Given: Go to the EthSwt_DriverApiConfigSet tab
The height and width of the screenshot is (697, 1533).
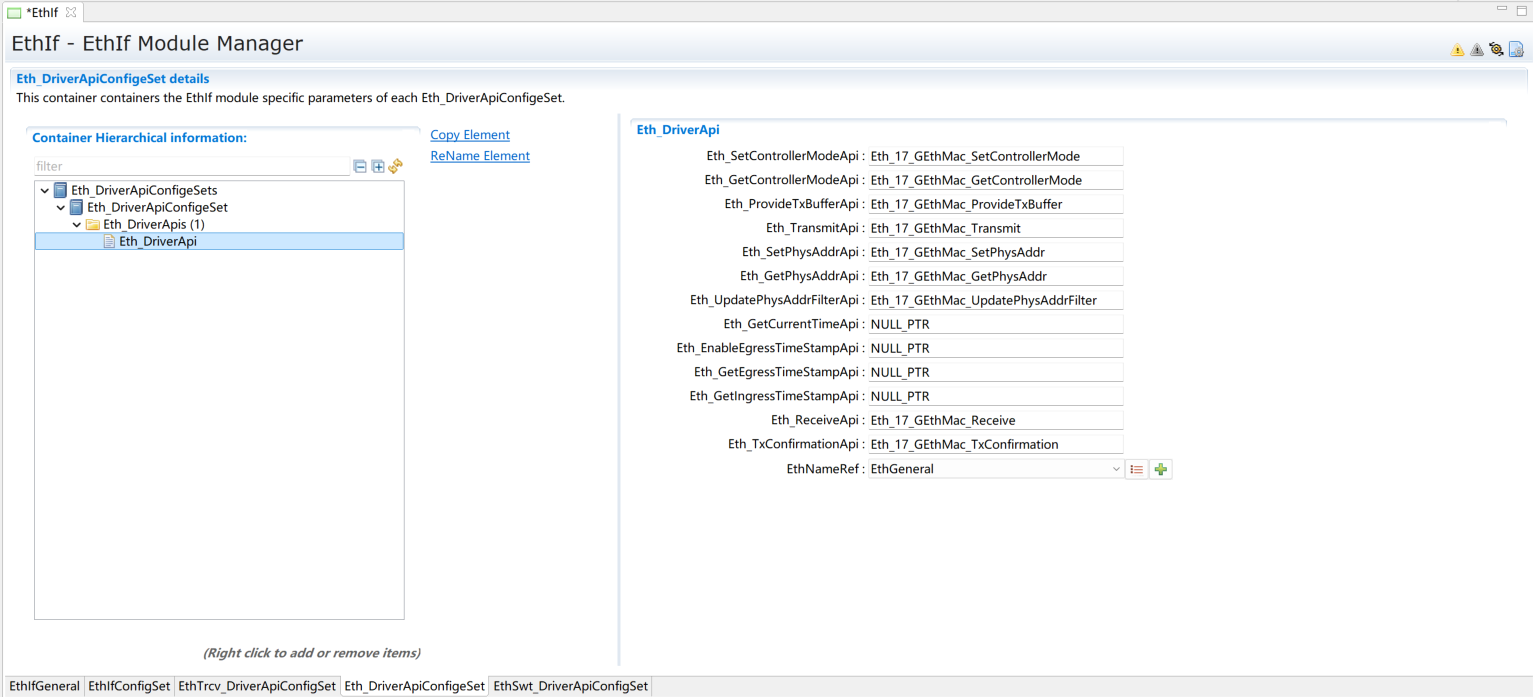Looking at the screenshot, I should [571, 686].
